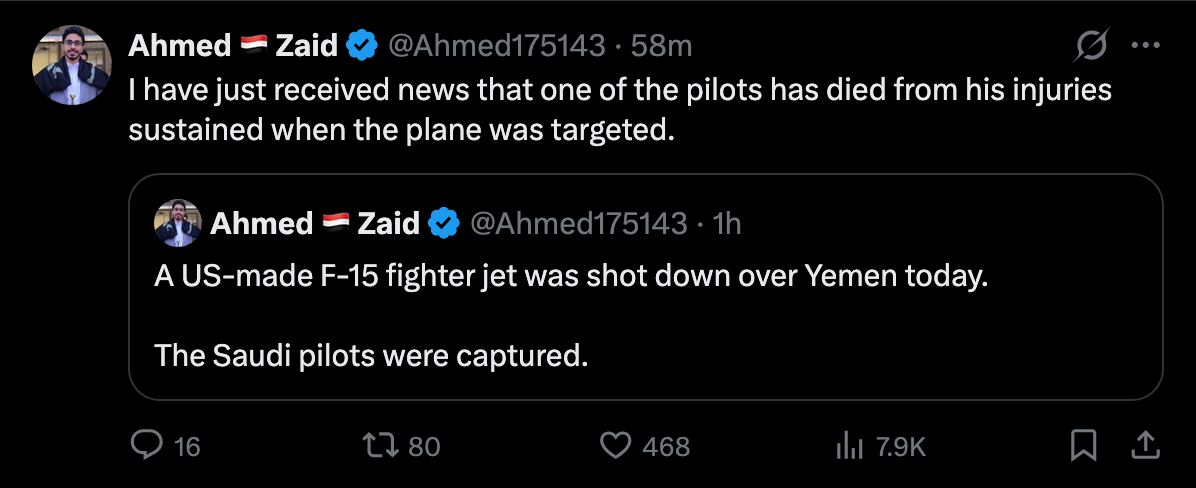Open the quoted tweet about the F-15 fighter jet

click(645, 287)
